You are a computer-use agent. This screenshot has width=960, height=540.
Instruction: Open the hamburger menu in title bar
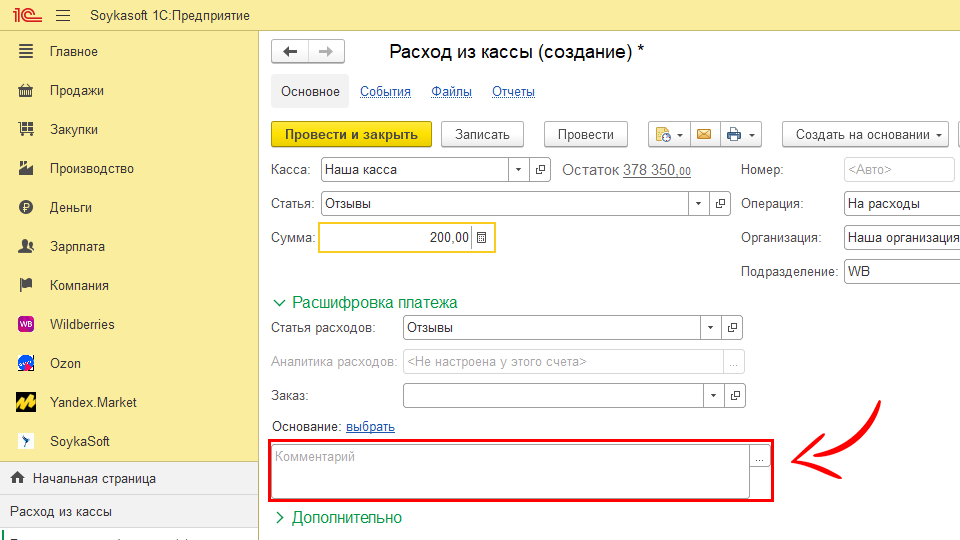63,16
